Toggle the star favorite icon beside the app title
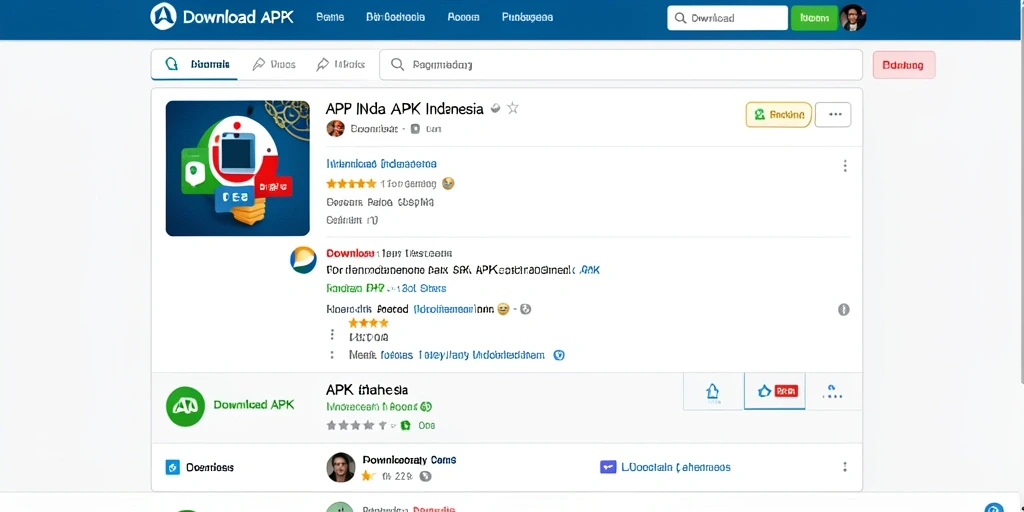 [513, 108]
